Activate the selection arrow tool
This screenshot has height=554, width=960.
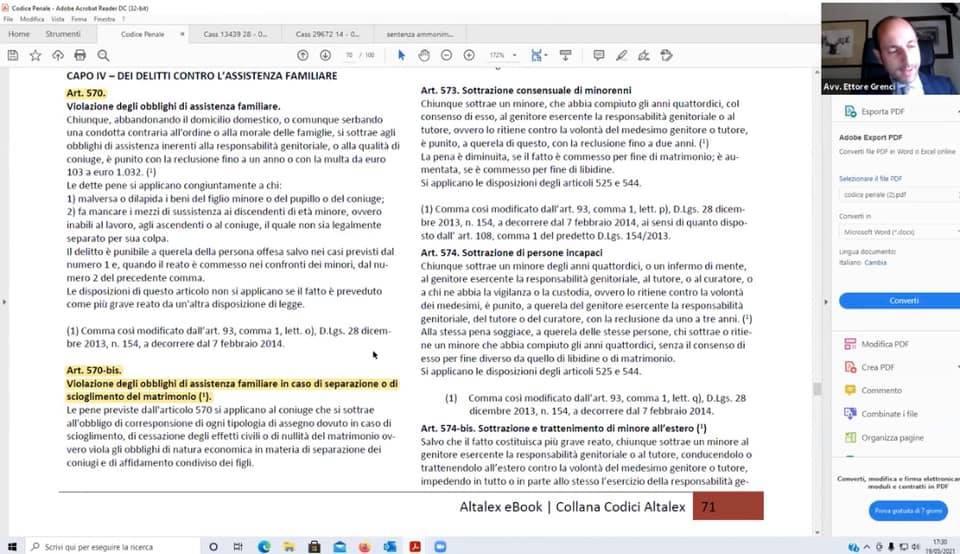[401, 55]
